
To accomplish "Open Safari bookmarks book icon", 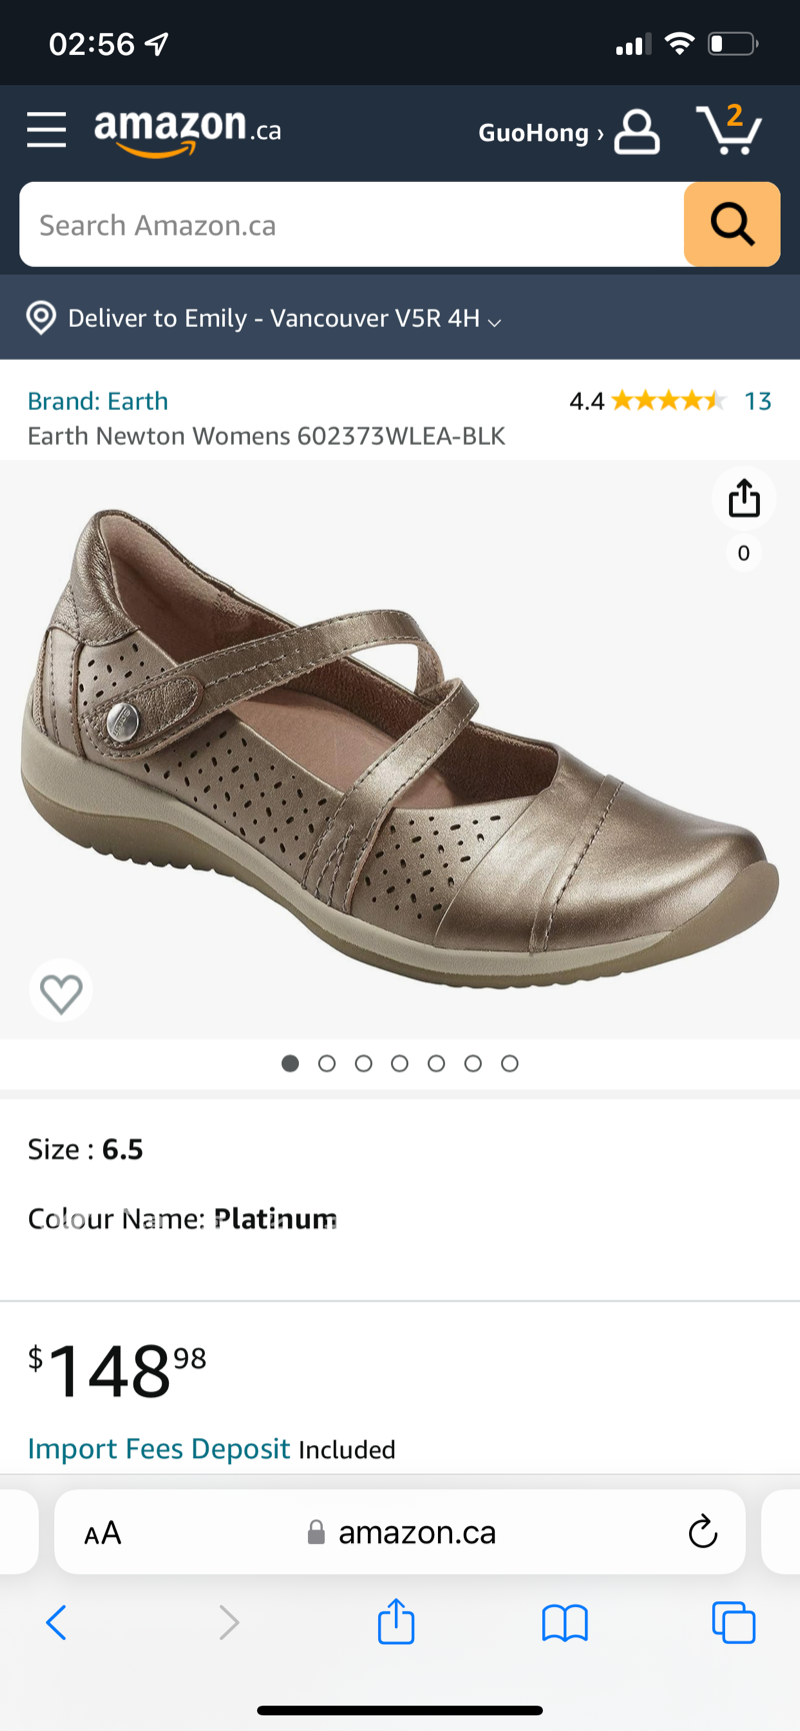I will (565, 1622).
